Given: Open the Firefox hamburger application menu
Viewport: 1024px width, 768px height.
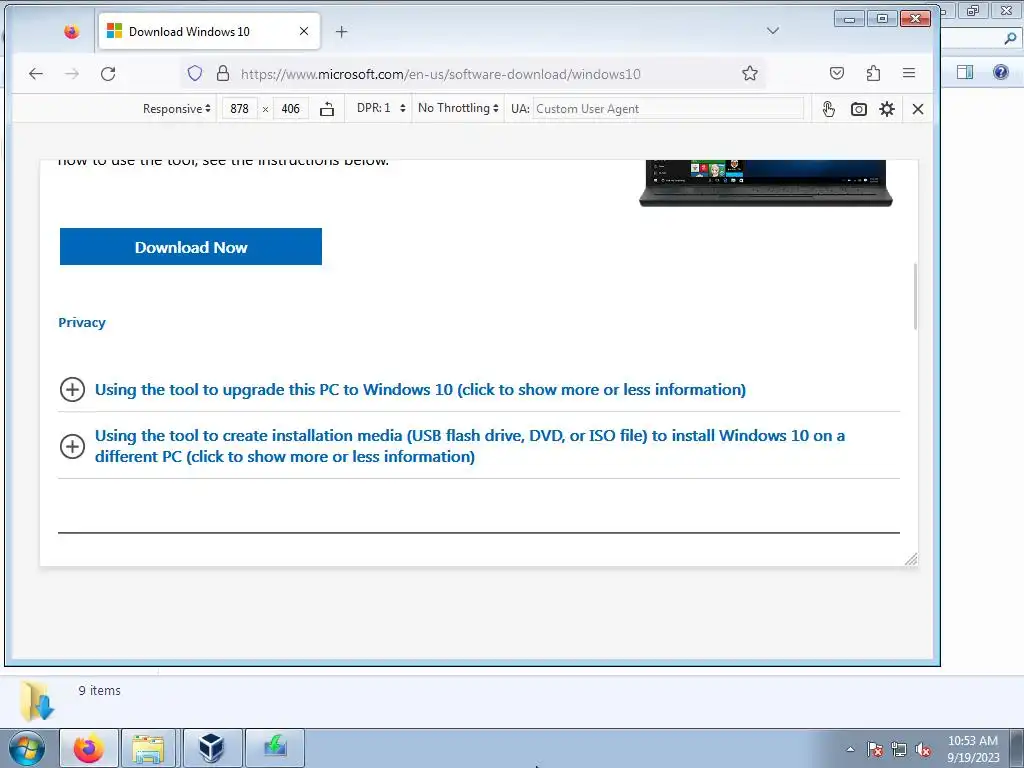Looking at the screenshot, I should coord(908,73).
